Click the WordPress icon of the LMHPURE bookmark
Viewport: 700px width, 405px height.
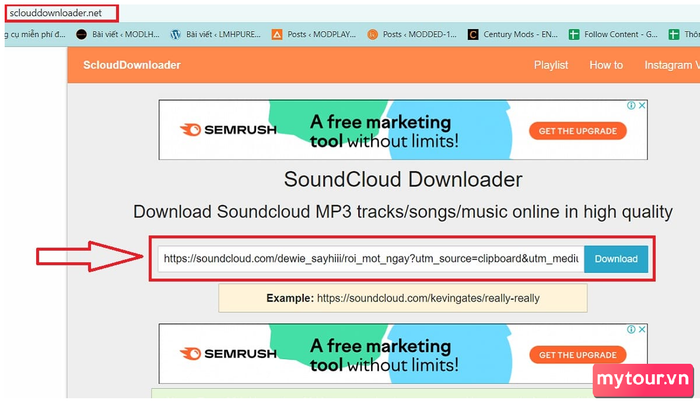click(x=176, y=34)
